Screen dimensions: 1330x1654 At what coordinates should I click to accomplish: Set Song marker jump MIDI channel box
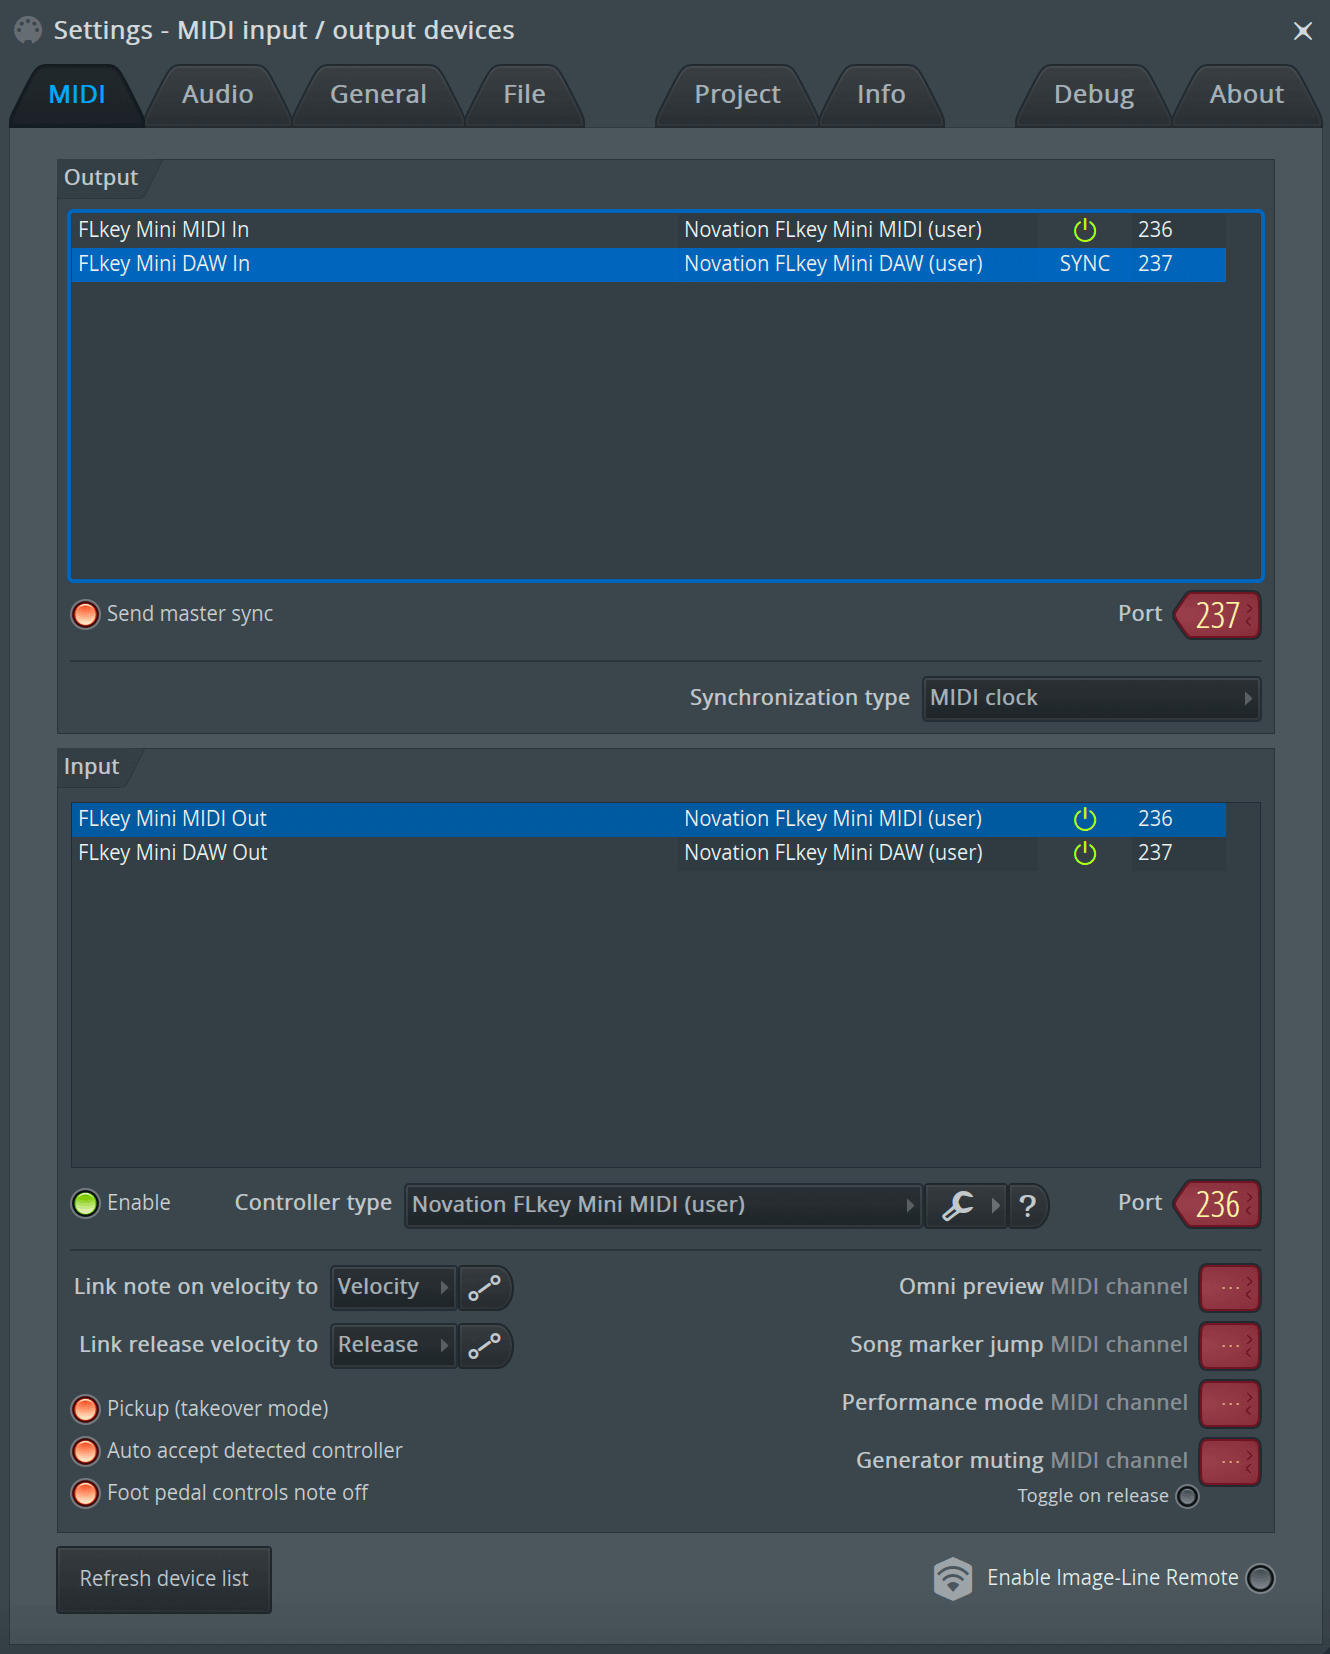[x=1230, y=1346]
